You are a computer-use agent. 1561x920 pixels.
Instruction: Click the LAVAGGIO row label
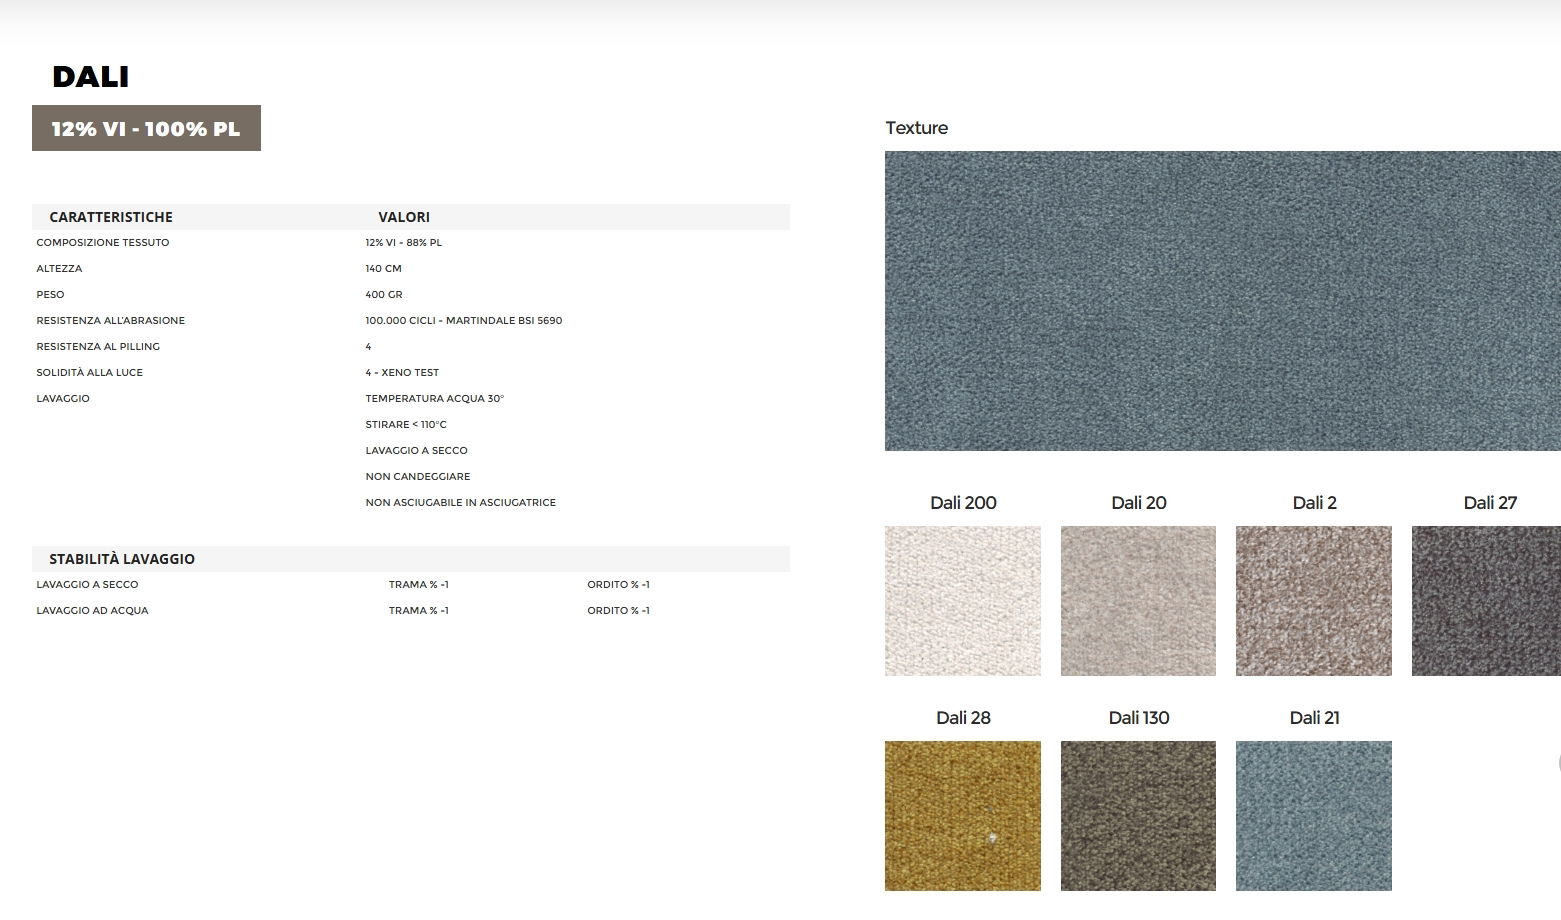[63, 399]
